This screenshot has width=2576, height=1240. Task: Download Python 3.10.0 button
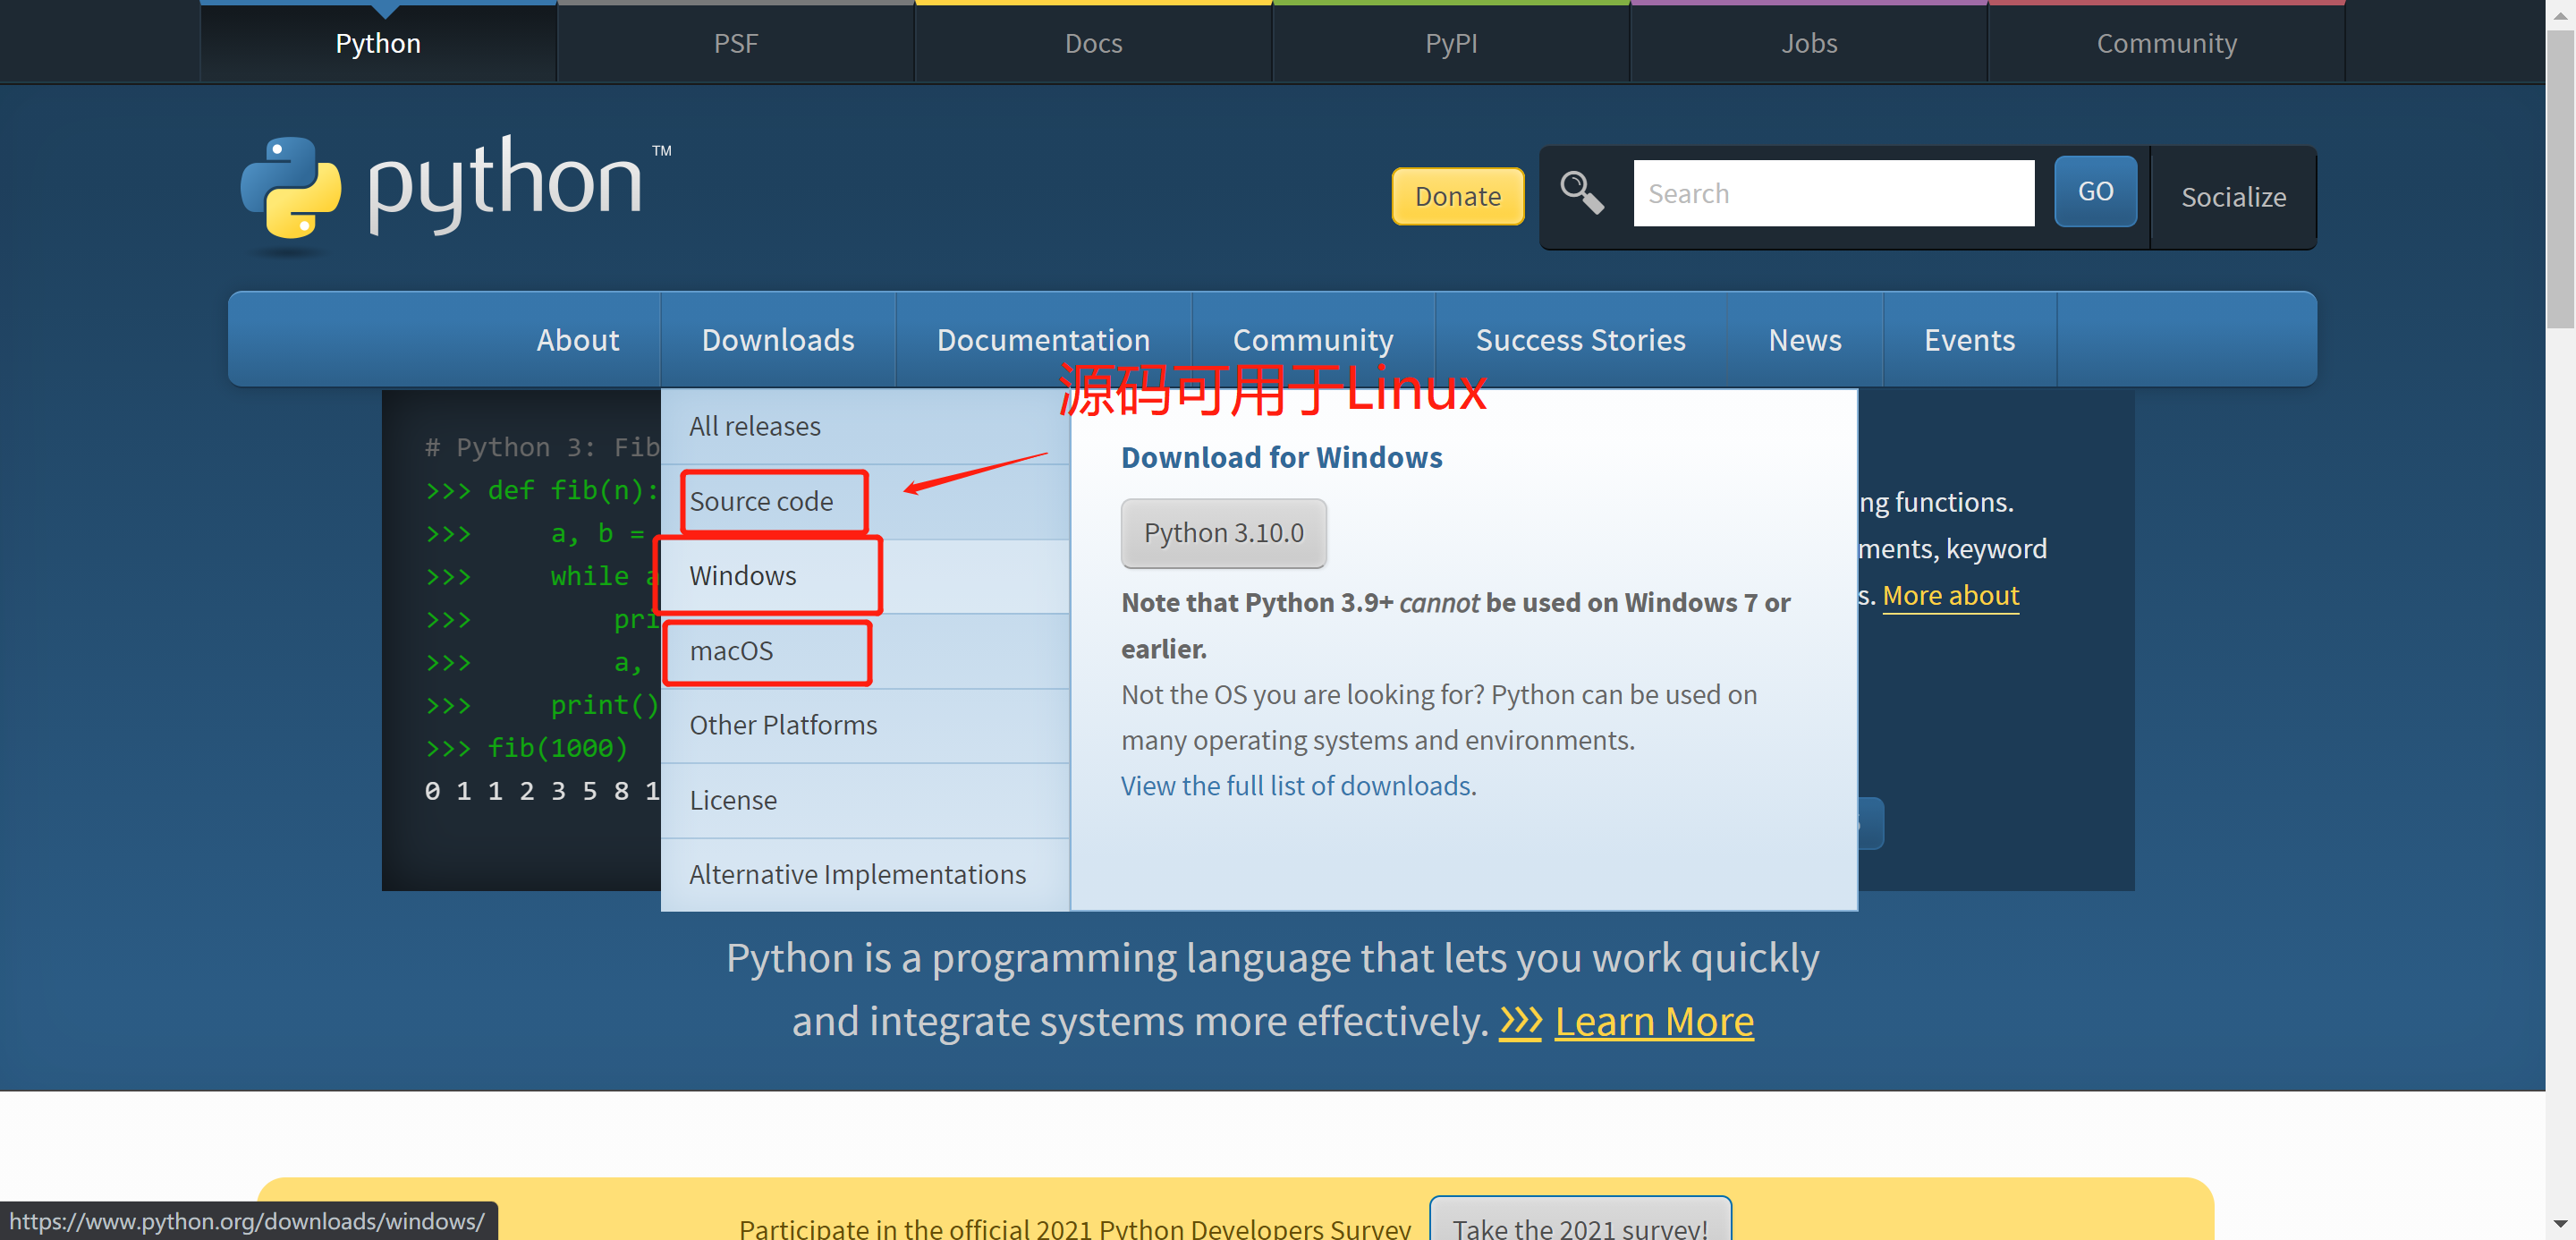(1223, 533)
